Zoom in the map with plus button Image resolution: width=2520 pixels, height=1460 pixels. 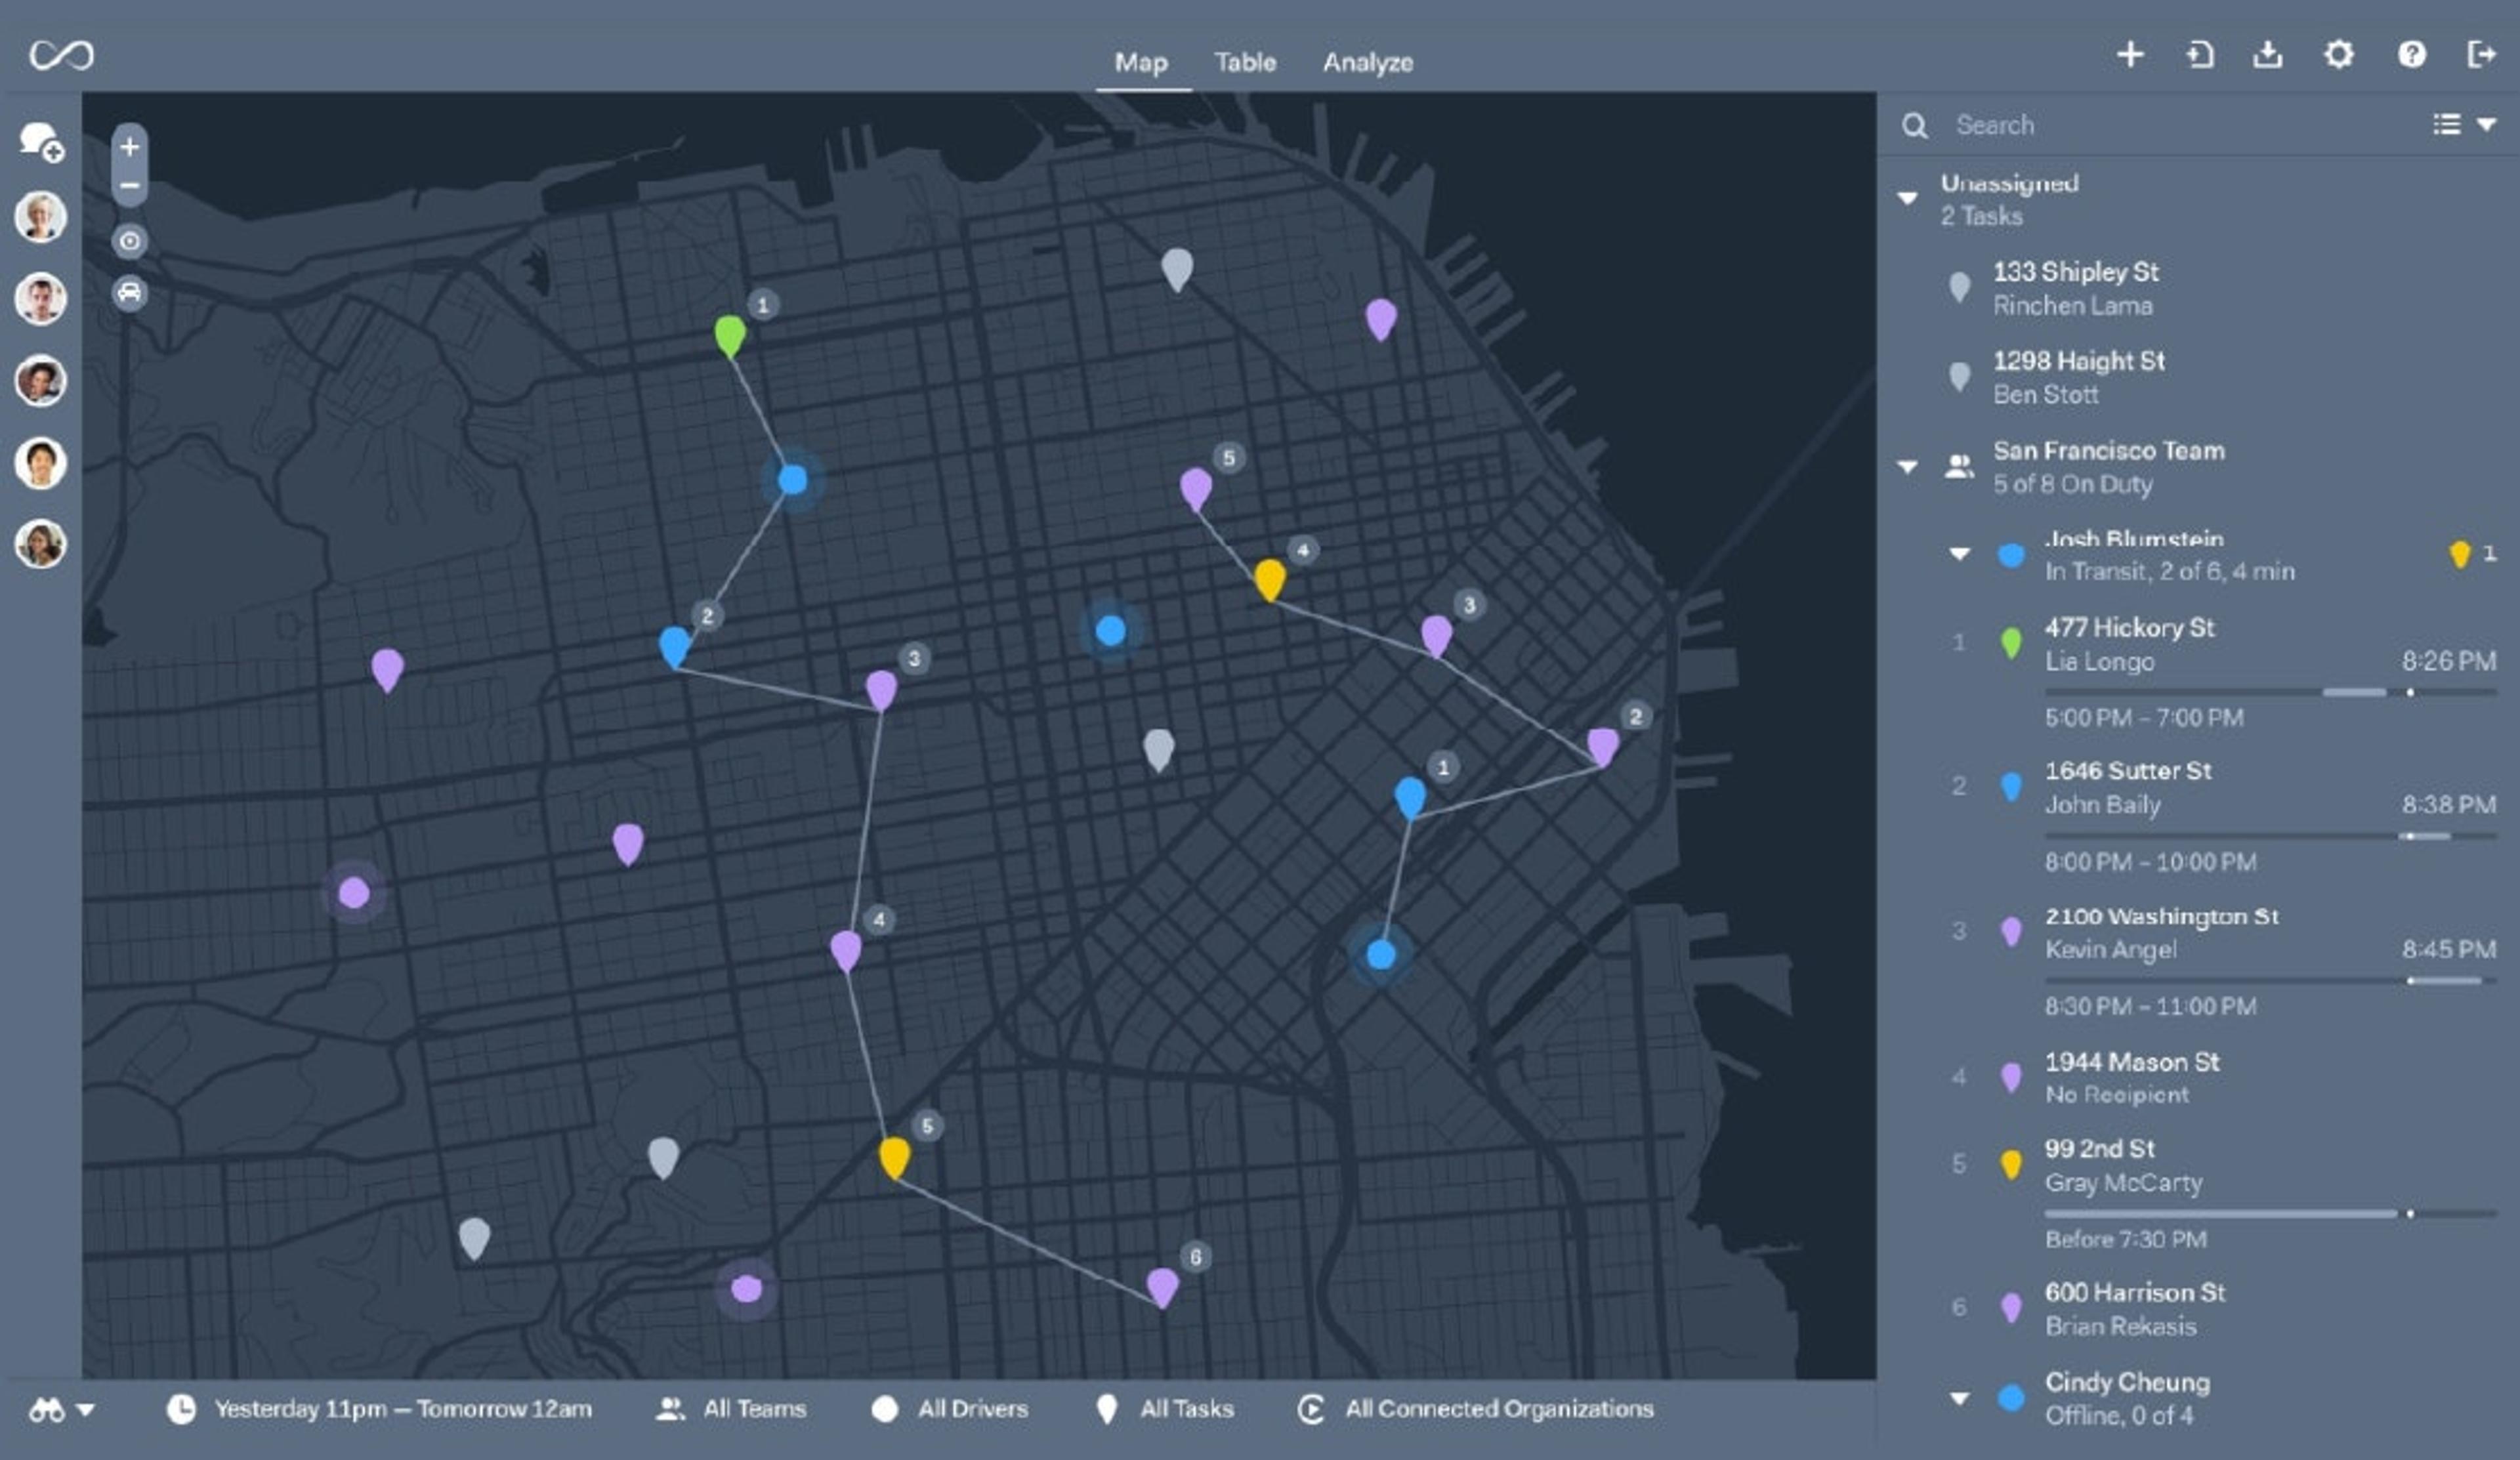pos(130,147)
